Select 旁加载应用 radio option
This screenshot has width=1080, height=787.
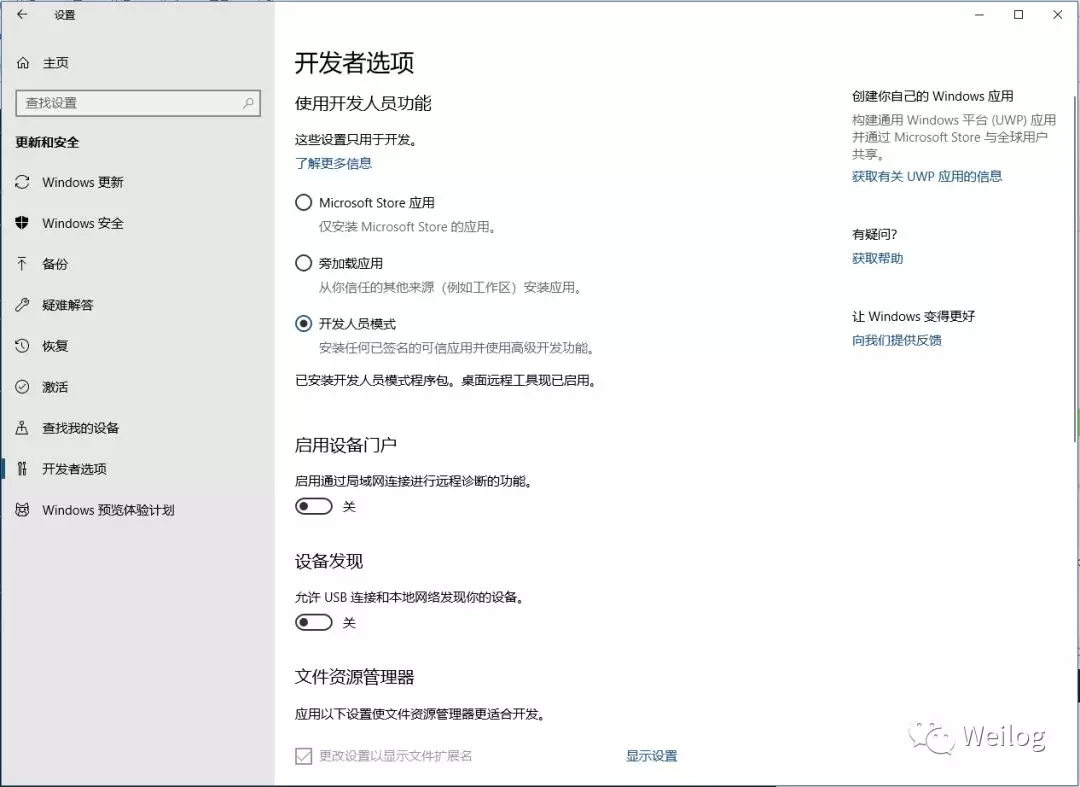pyautogui.click(x=303, y=263)
